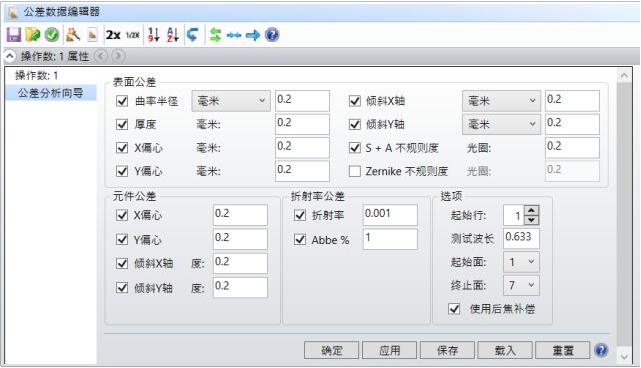Image resolution: width=641 pixels, height=368 pixels.
Task: Open 终止面 dropdown
Action: pyautogui.click(x=521, y=285)
